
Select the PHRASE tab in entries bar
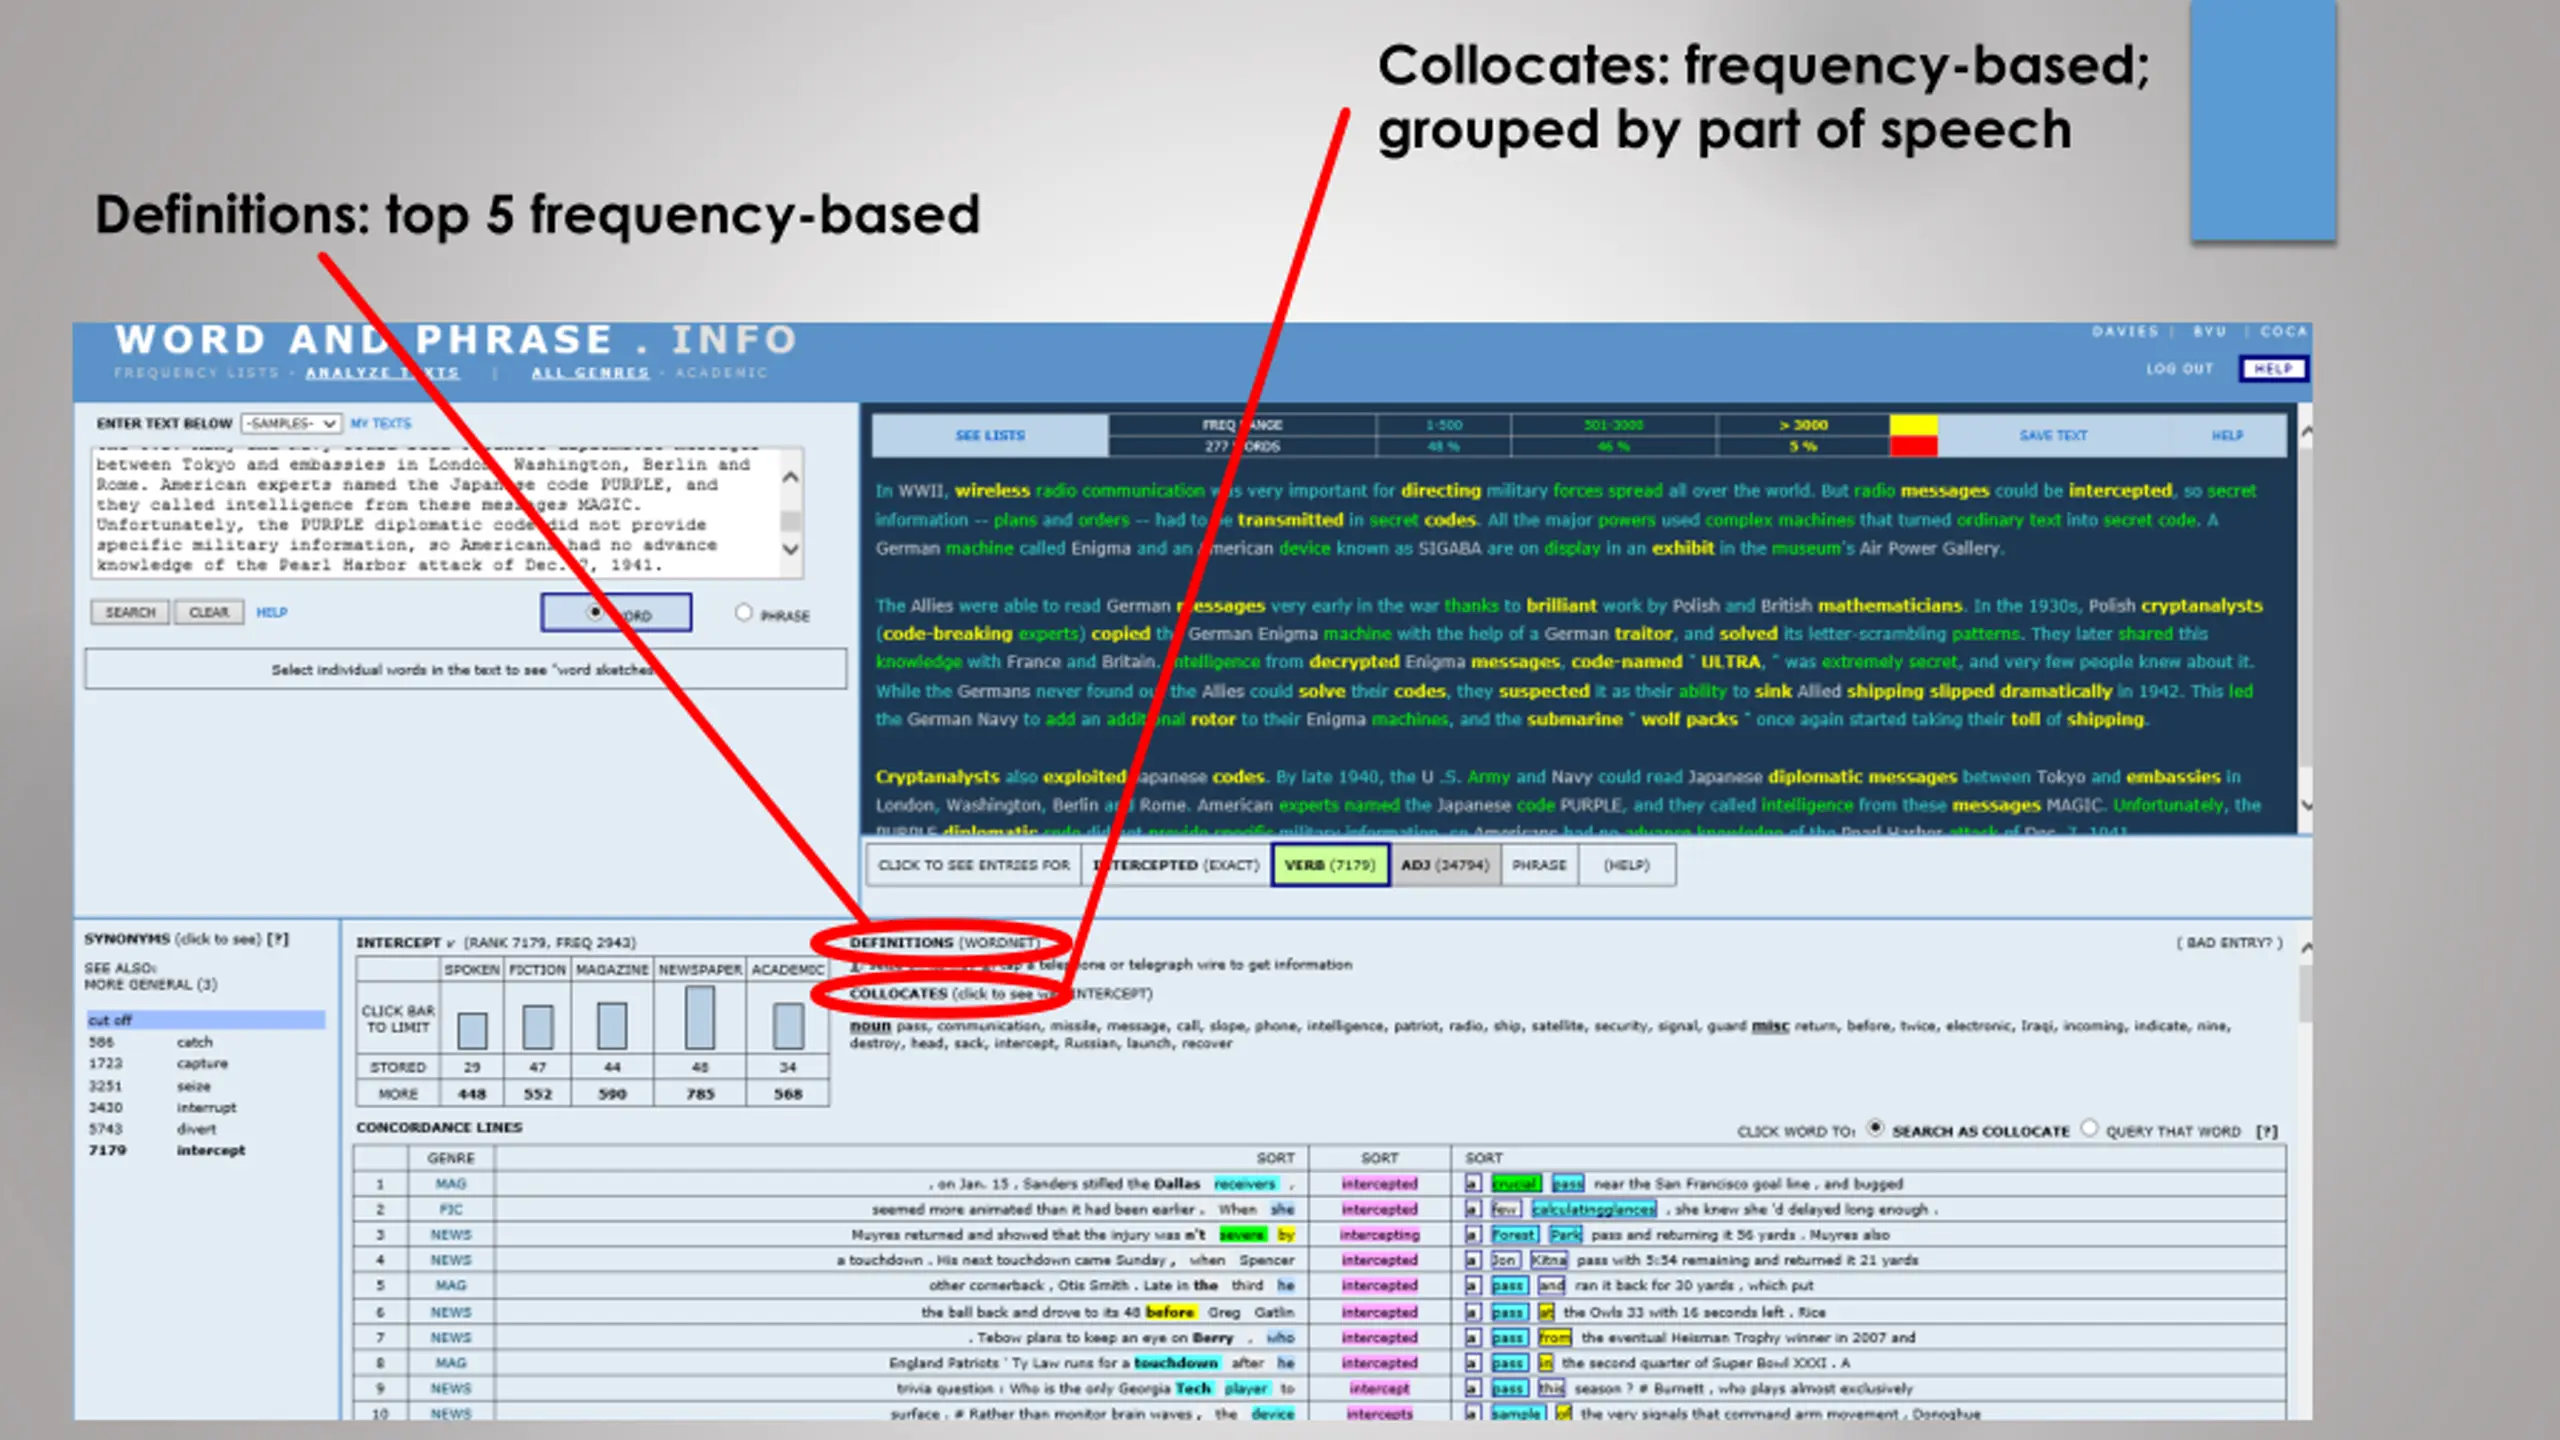(1539, 865)
